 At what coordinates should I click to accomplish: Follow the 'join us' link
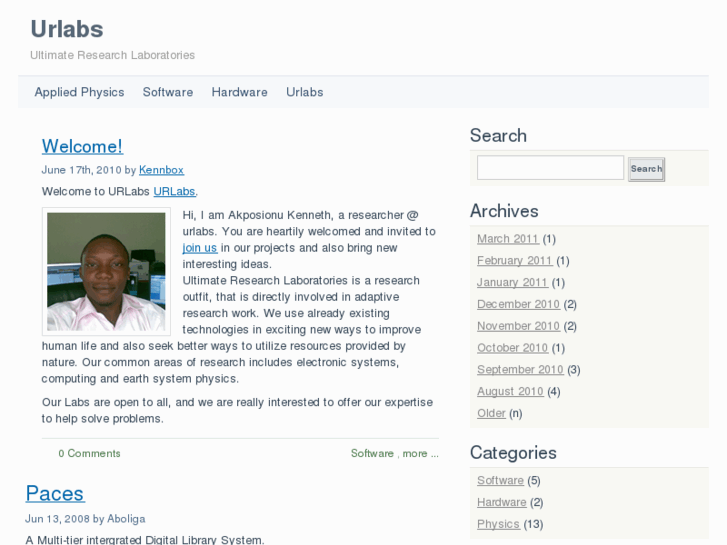(200, 248)
